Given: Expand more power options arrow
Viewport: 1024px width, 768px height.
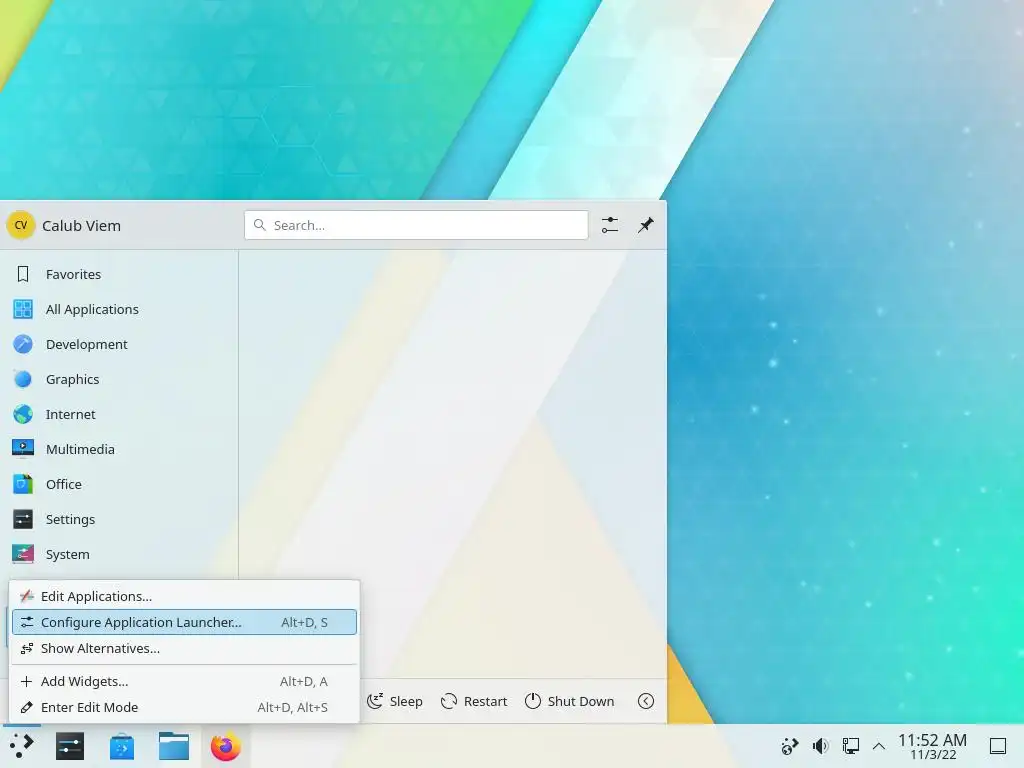Looking at the screenshot, I should (645, 701).
